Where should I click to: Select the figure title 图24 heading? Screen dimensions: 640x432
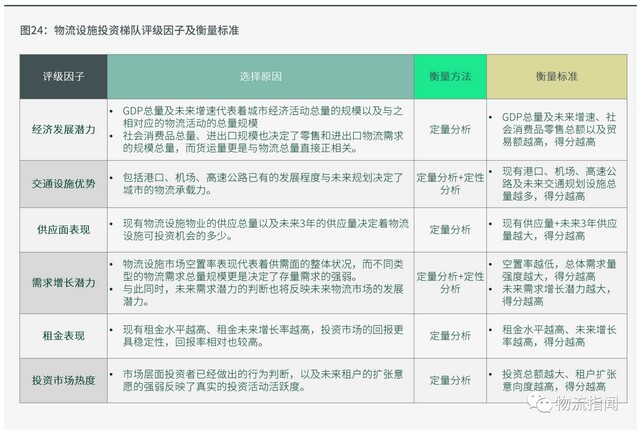(x=129, y=30)
